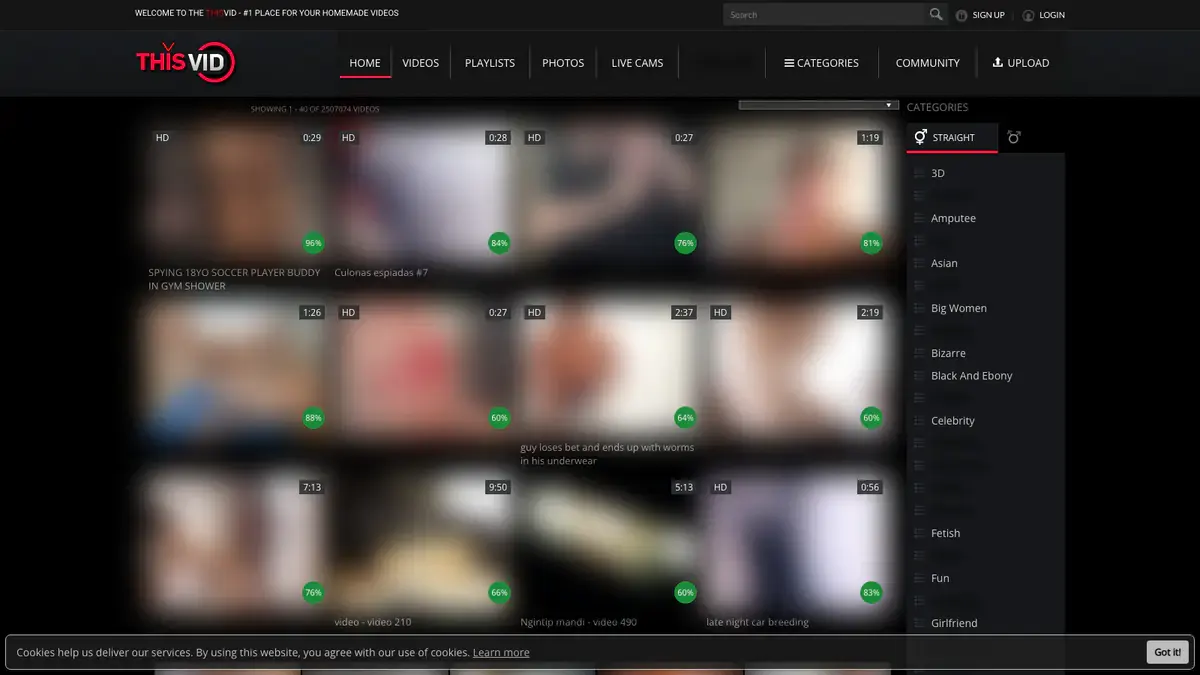1200x675 pixels.
Task: Open the ThisVid logo home link
Action: [x=186, y=62]
